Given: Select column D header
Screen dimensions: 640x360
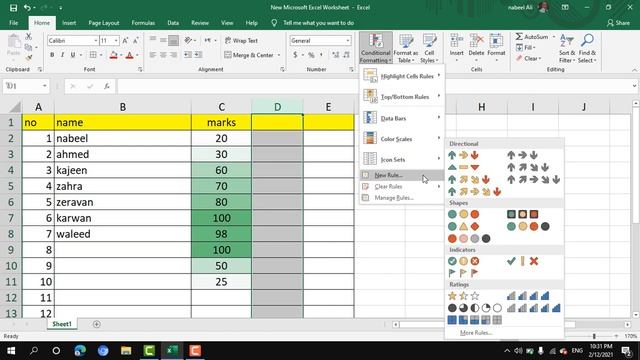Looking at the screenshot, I should (277, 107).
